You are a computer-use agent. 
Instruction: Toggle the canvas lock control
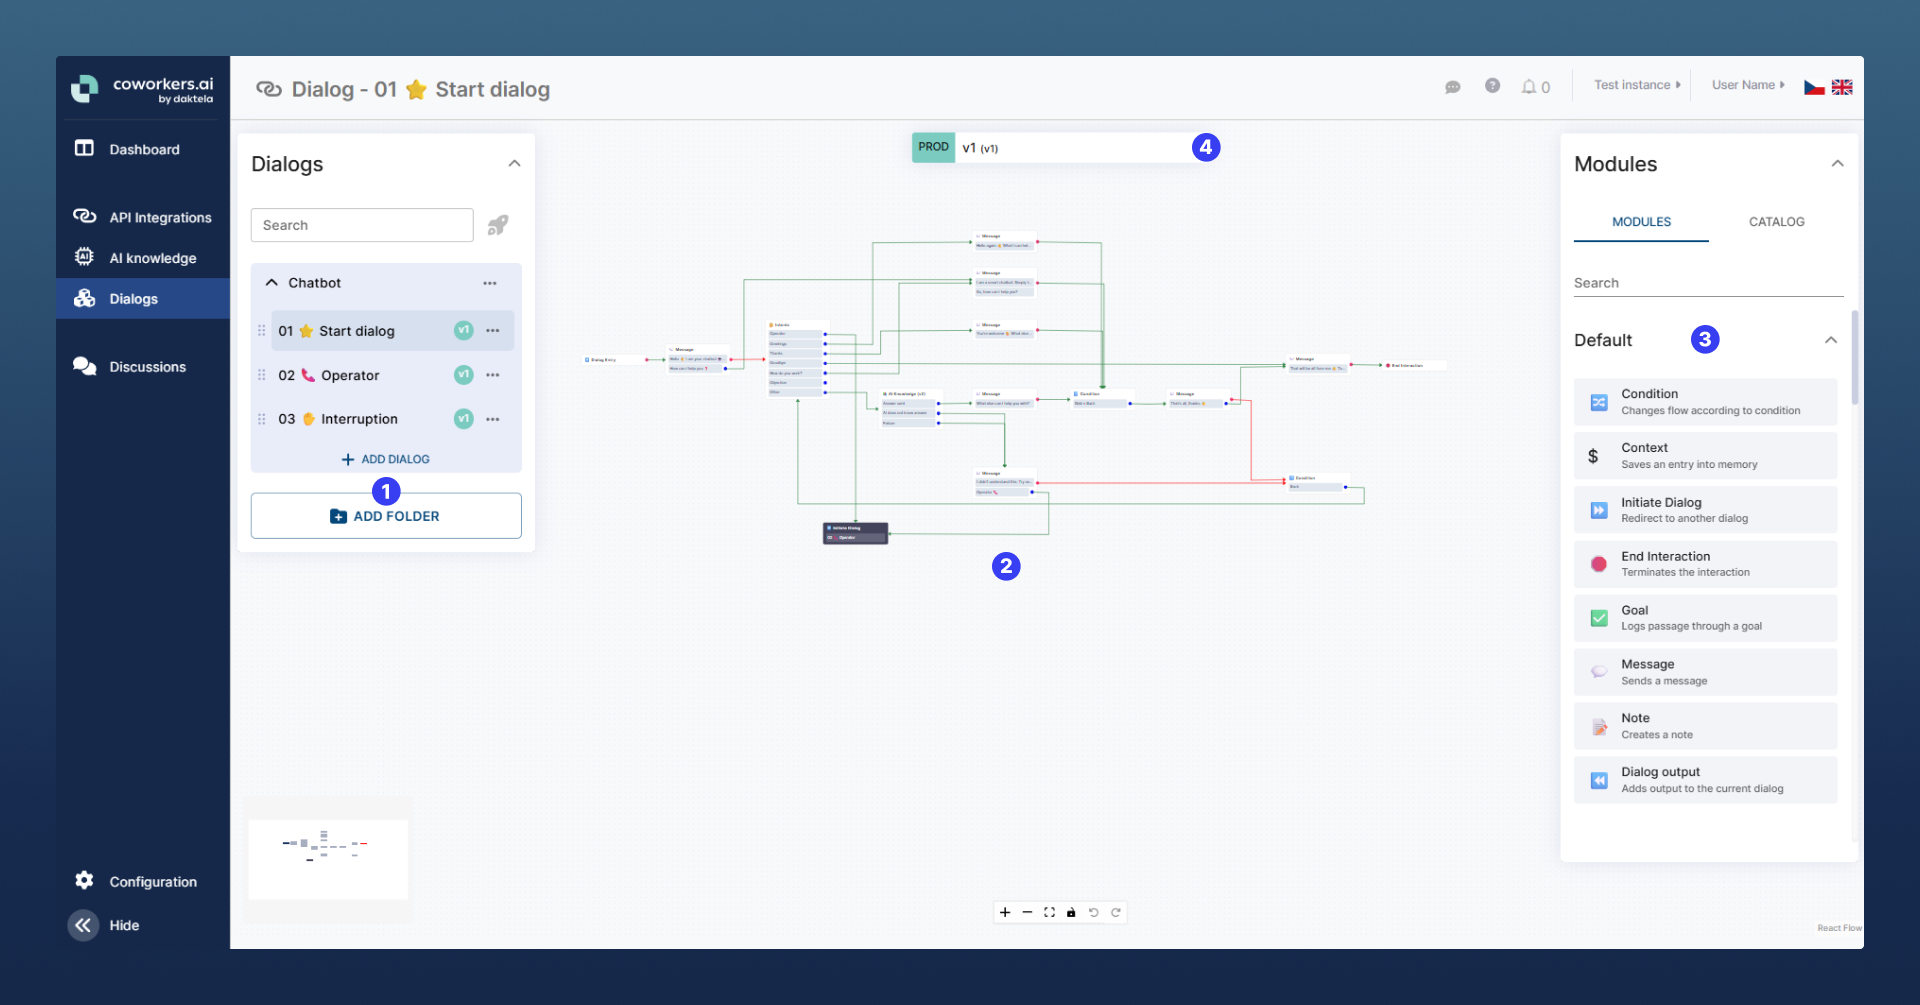tap(1071, 912)
